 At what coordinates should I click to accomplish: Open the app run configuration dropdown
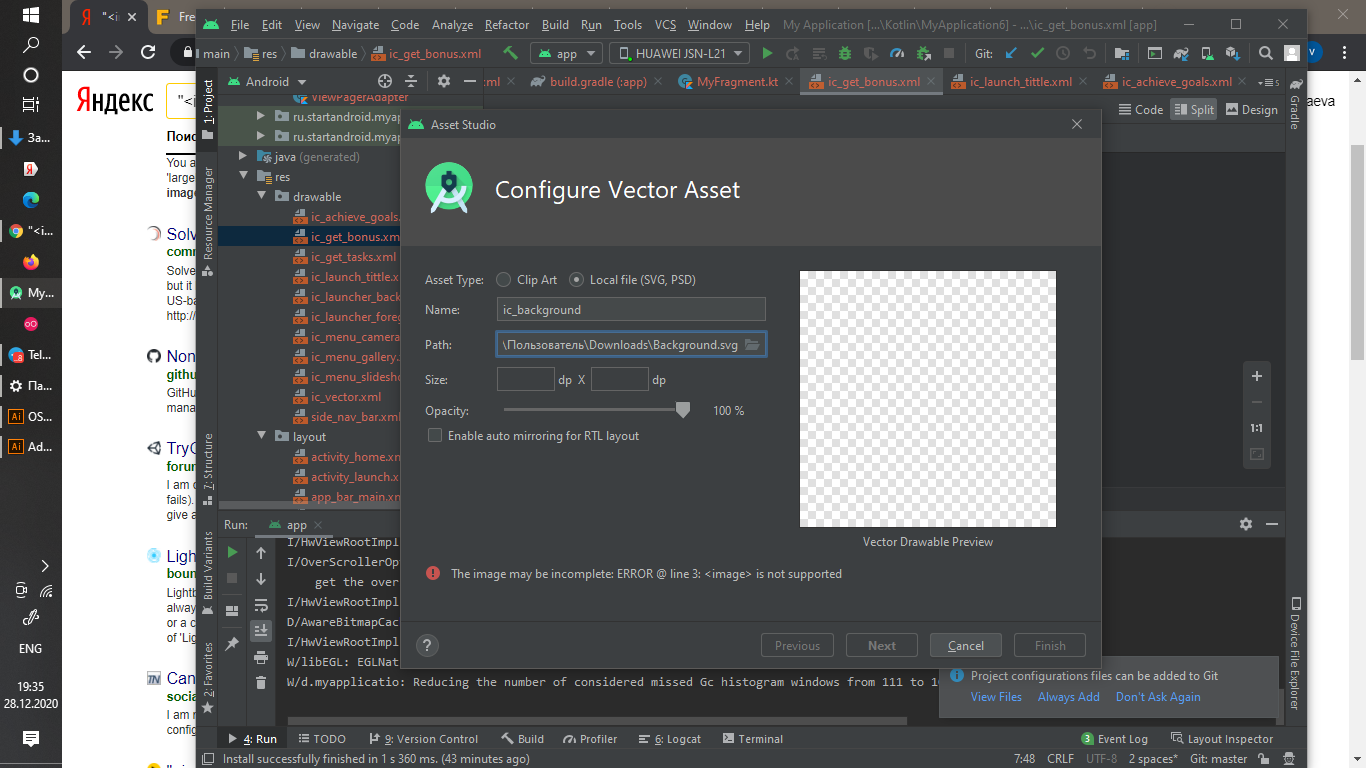click(x=566, y=54)
